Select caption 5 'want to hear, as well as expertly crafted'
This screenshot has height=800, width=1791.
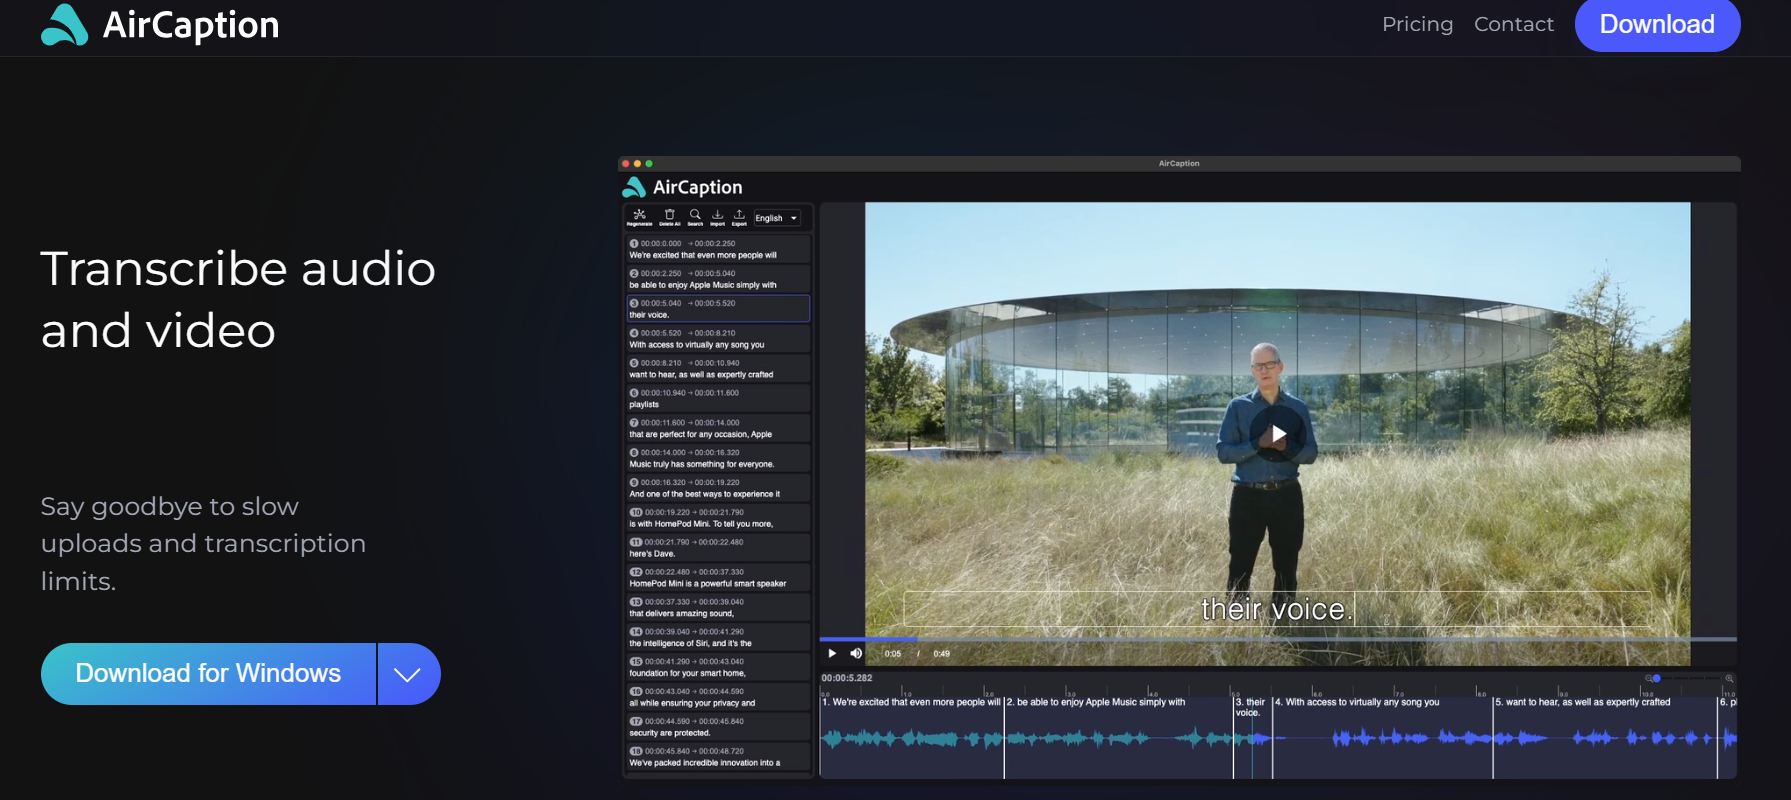718,369
